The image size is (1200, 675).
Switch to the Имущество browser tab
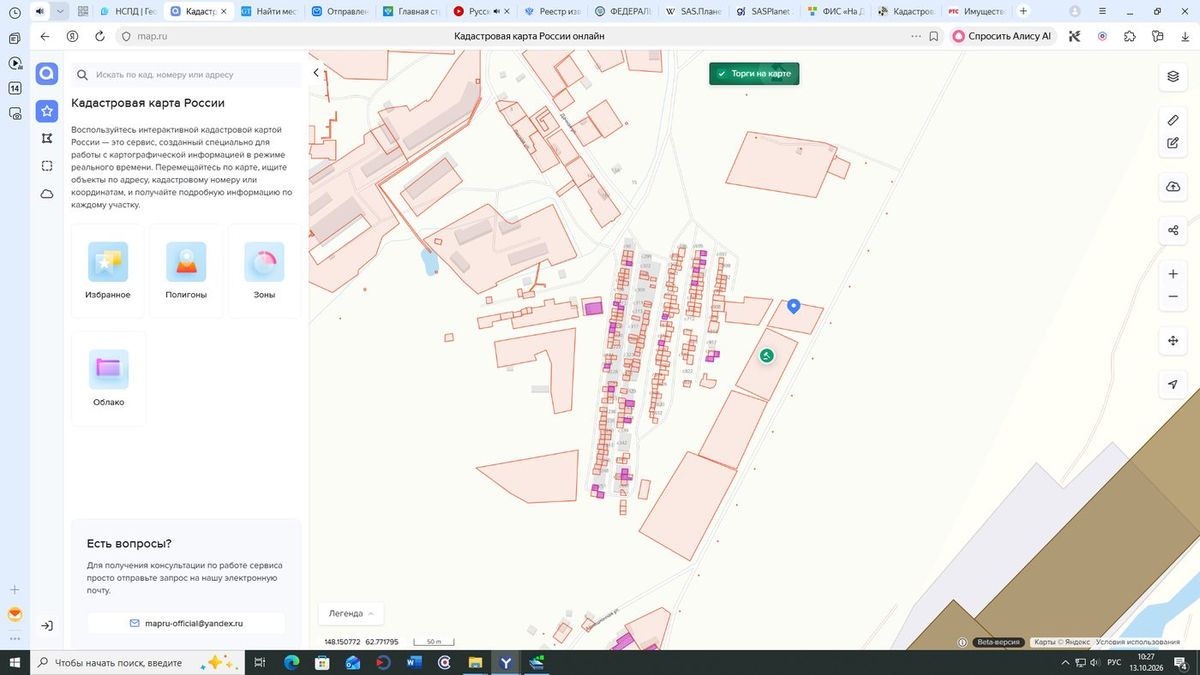977,11
